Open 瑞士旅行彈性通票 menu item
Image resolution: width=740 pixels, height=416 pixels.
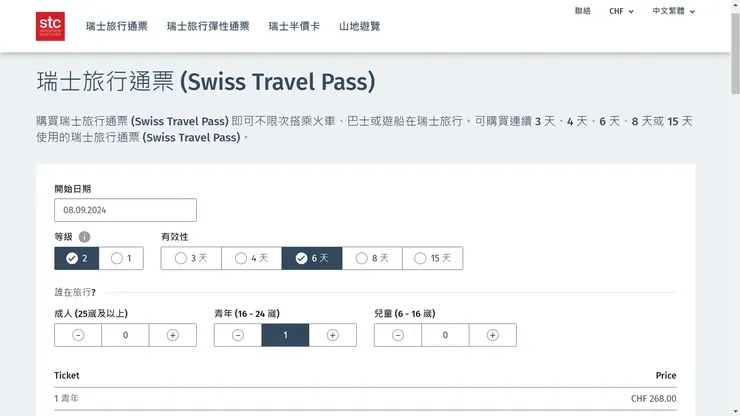pos(208,26)
